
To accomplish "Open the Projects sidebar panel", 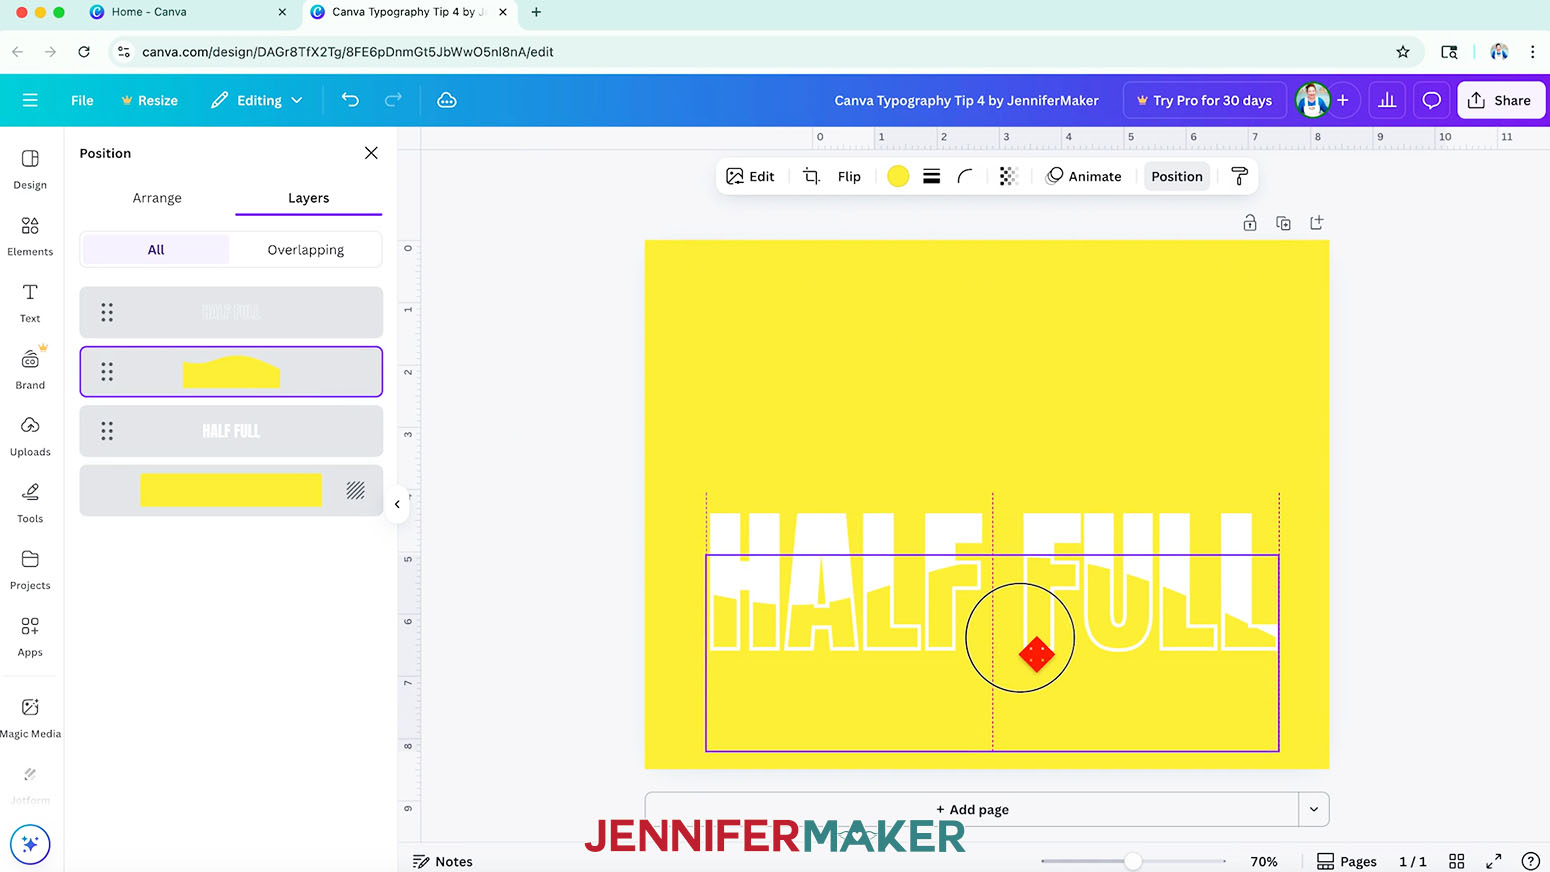I will pyautogui.click(x=30, y=570).
